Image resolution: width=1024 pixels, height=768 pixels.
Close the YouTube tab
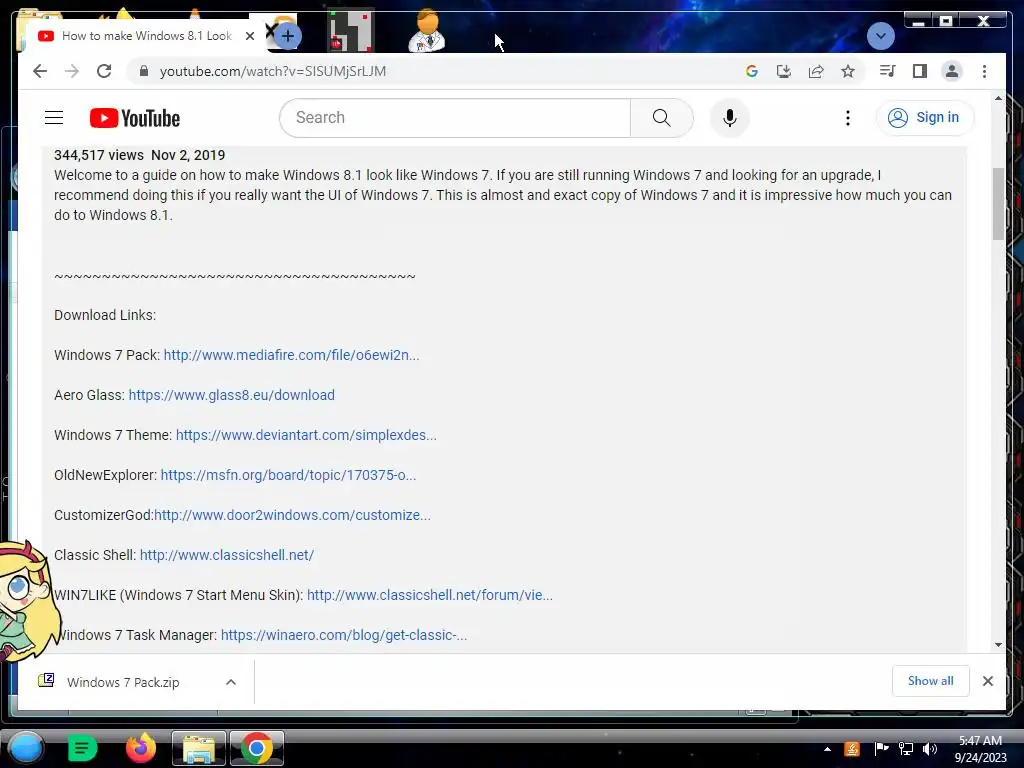point(249,36)
